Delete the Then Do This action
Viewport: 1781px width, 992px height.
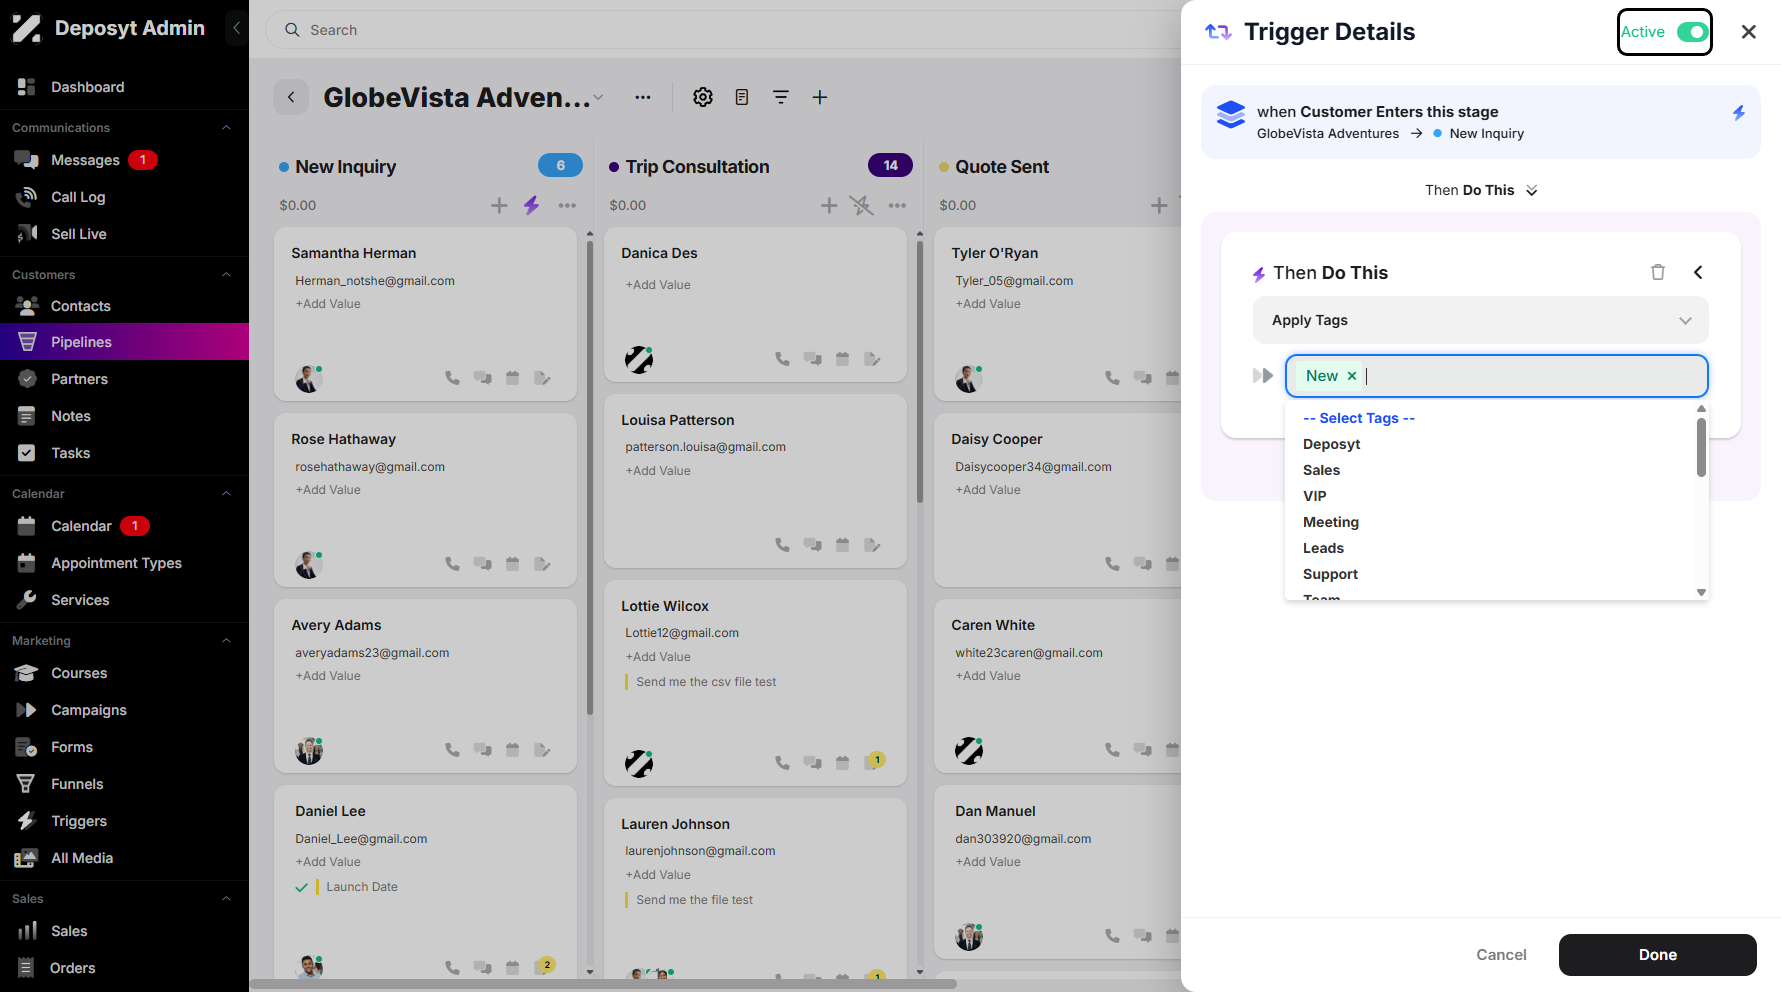point(1657,272)
